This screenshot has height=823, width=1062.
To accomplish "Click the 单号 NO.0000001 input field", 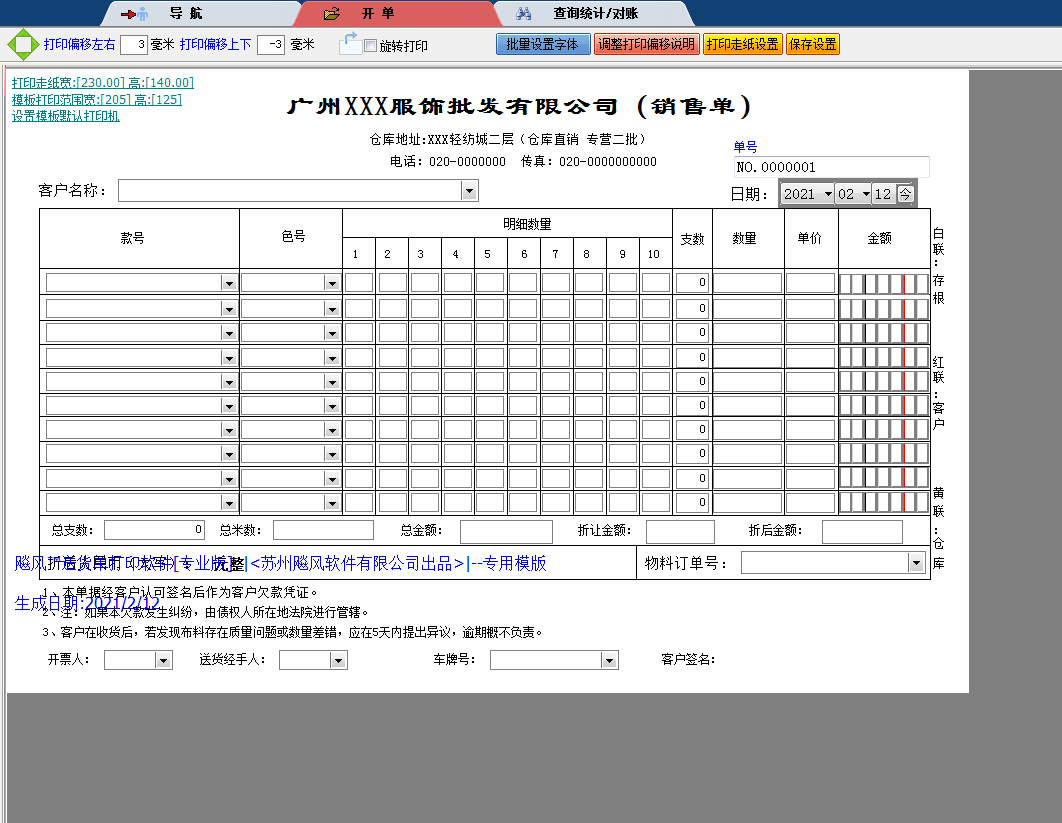I will tap(830, 167).
